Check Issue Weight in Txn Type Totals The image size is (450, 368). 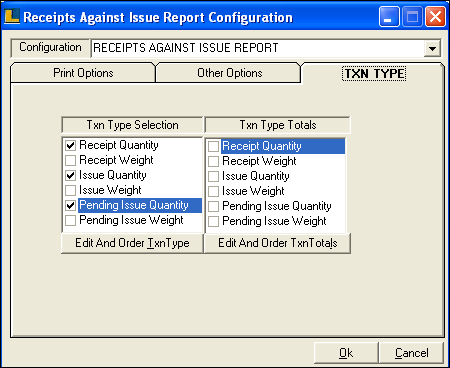[x=213, y=191]
